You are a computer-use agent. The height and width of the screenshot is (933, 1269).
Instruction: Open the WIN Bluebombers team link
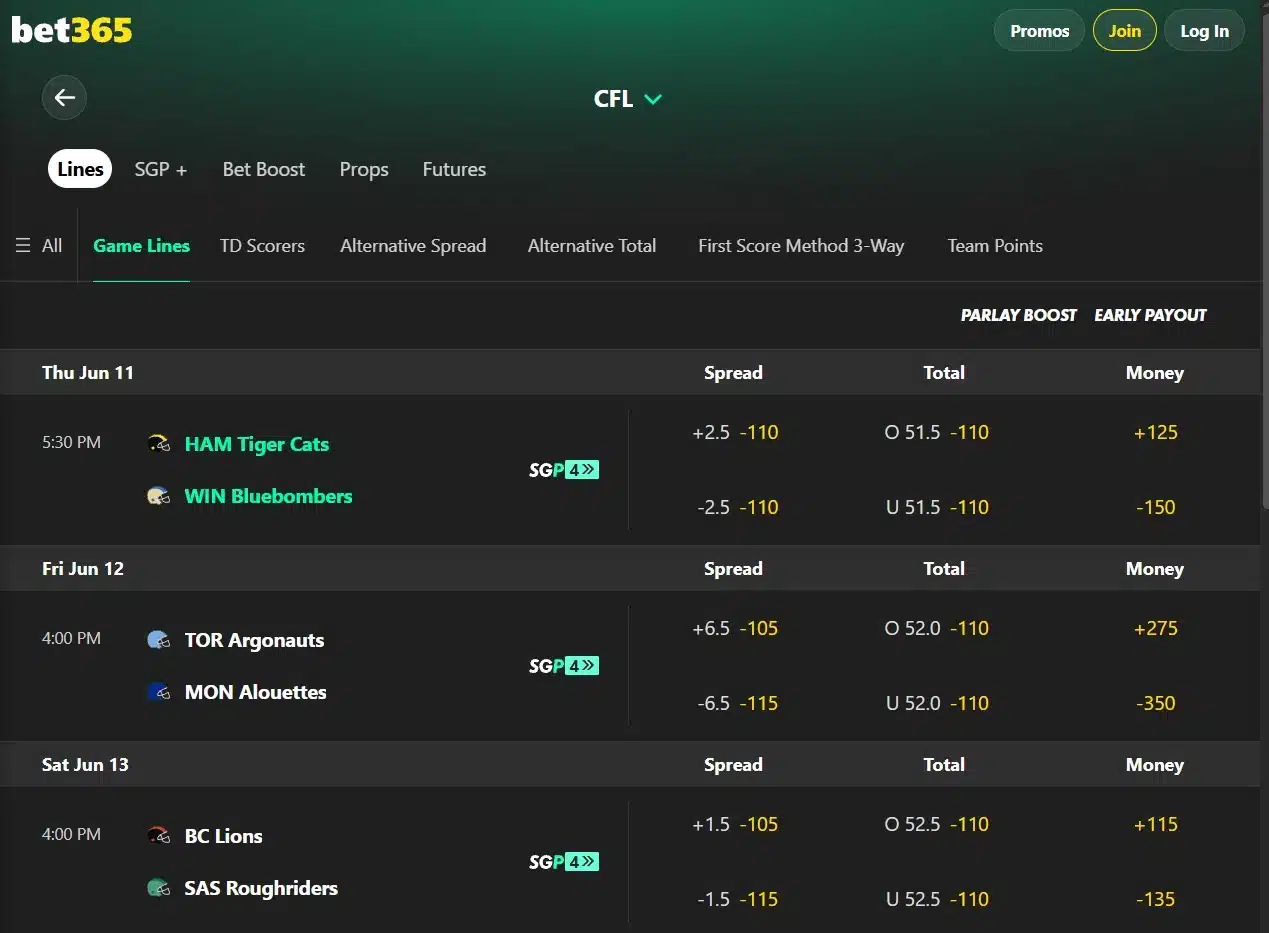(x=269, y=496)
